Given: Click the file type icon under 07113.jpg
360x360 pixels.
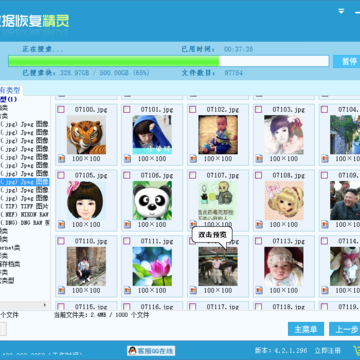Looking at the screenshot, I should tap(259, 290).
